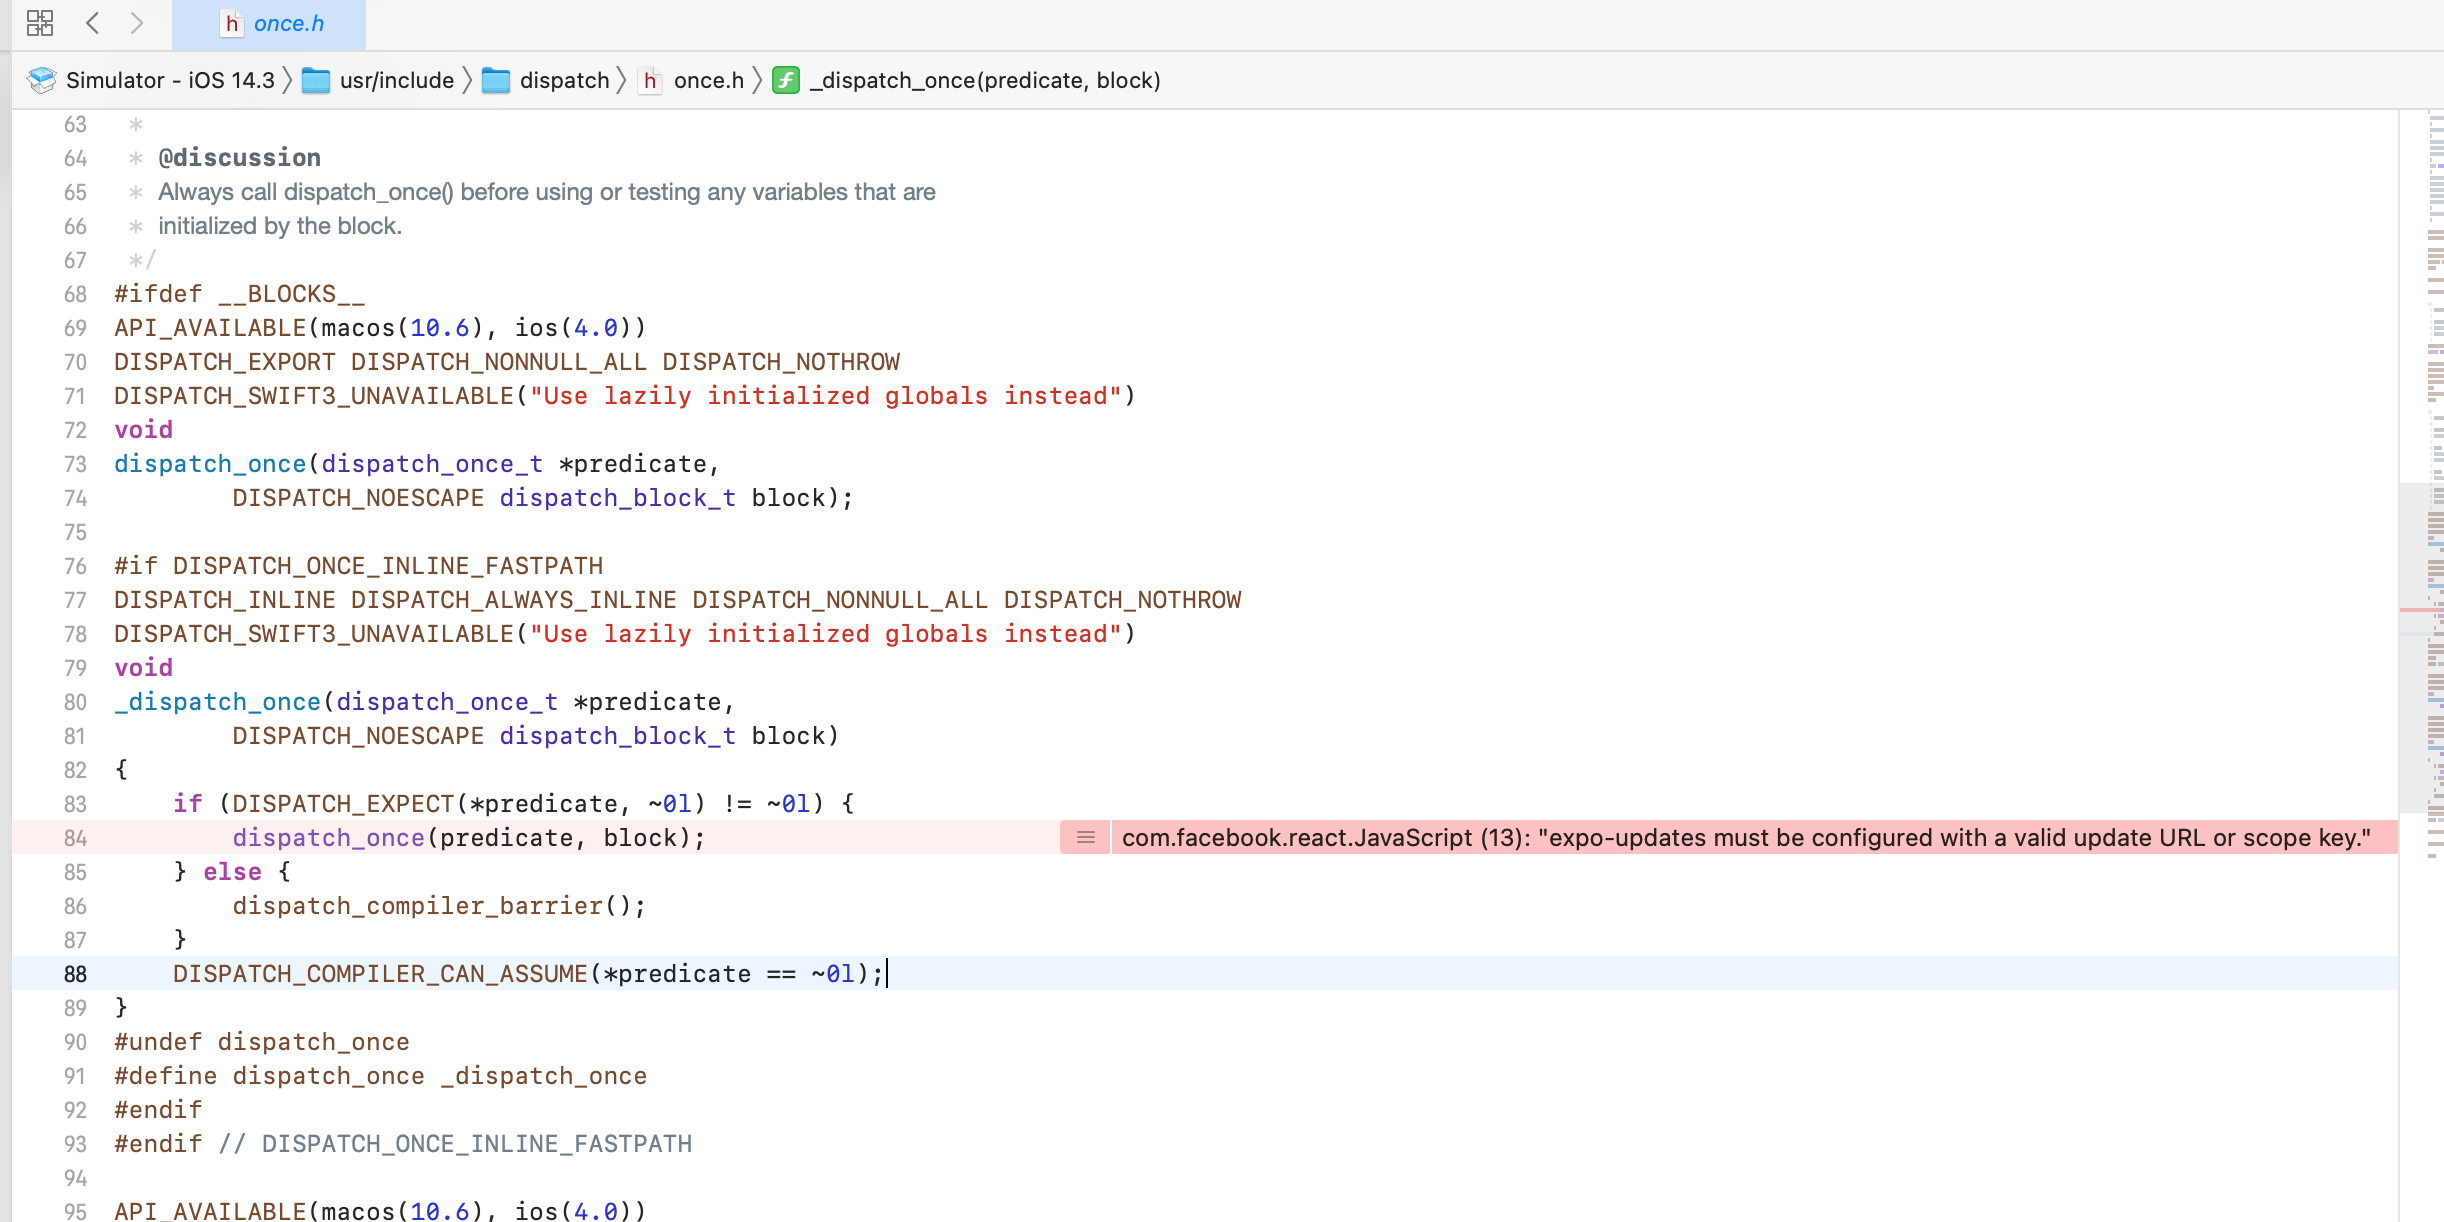Select _dispatch_once(predicate, block) in the jump bar

(985, 81)
